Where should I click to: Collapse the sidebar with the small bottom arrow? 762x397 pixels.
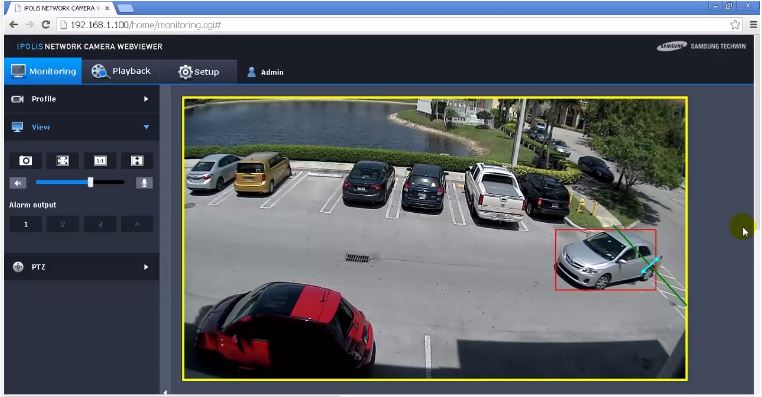(x=165, y=392)
